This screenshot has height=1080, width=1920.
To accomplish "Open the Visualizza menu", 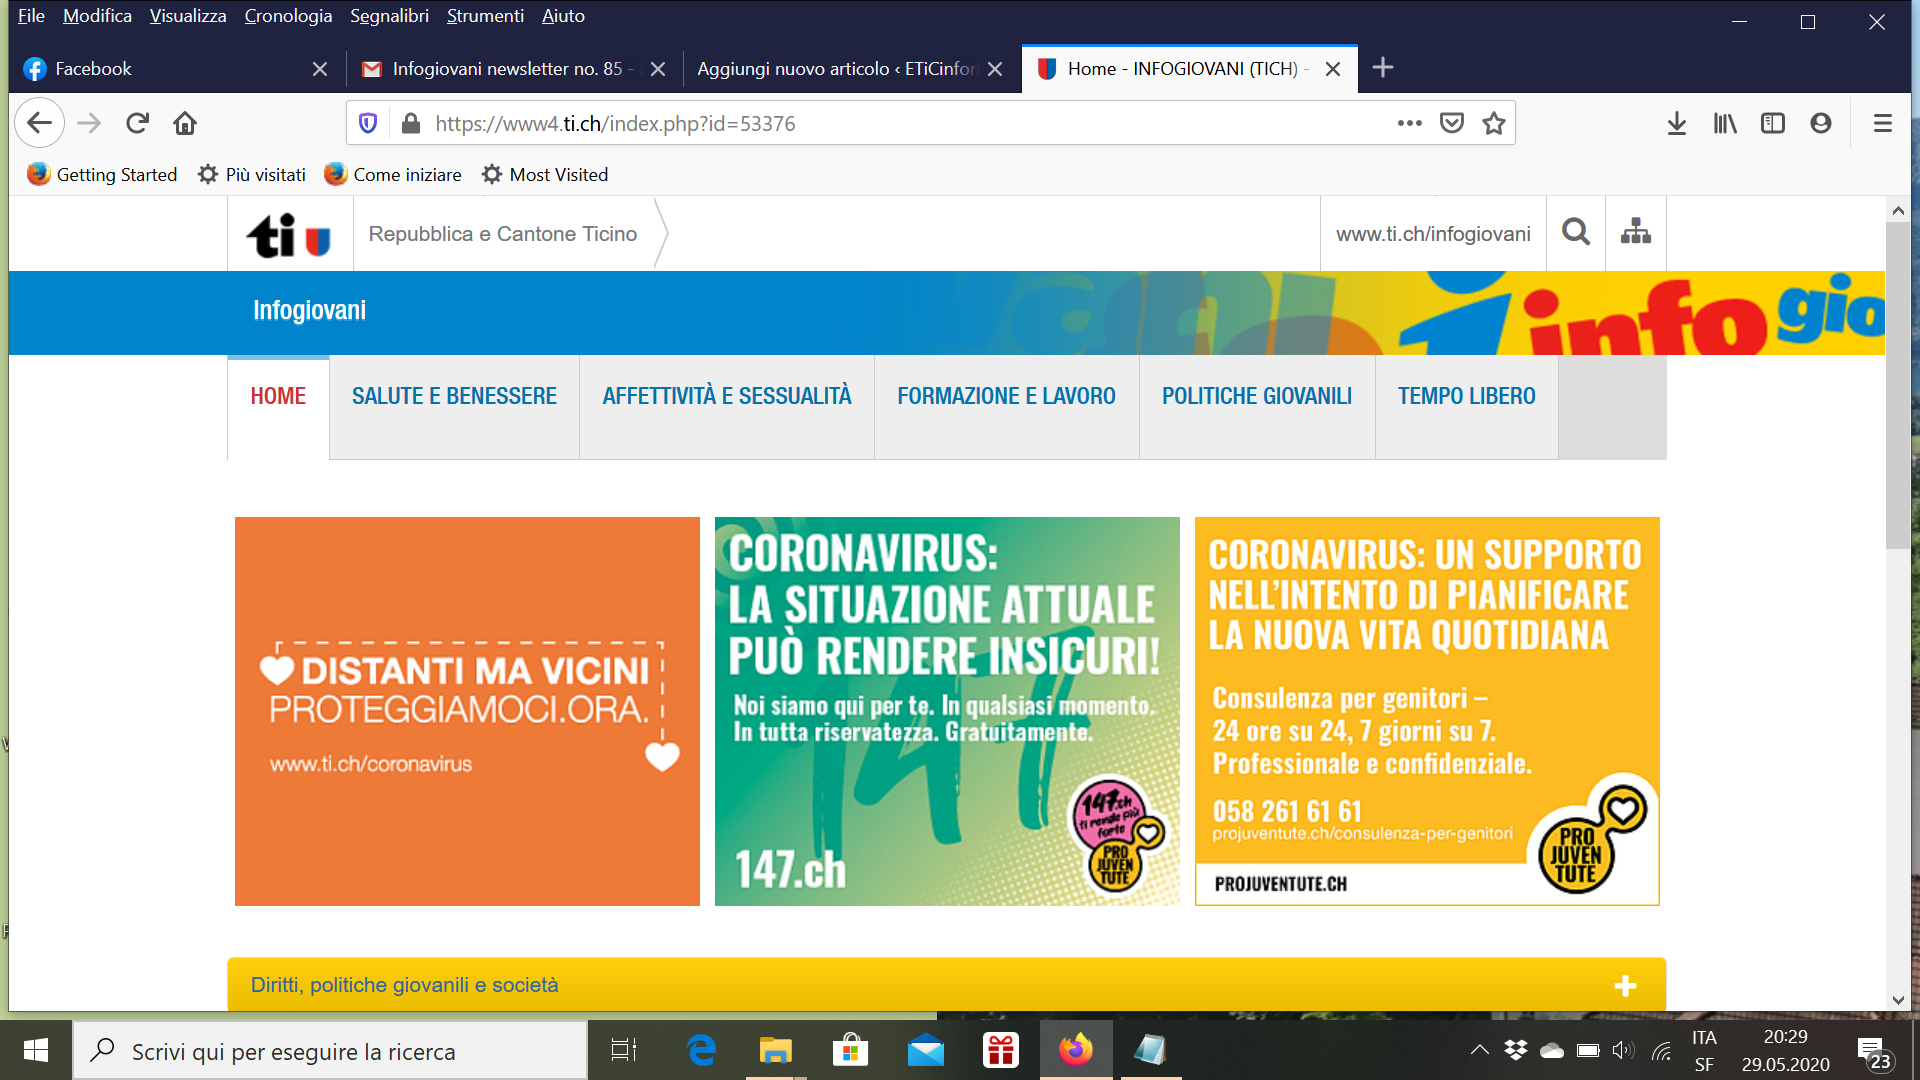I will point(188,16).
